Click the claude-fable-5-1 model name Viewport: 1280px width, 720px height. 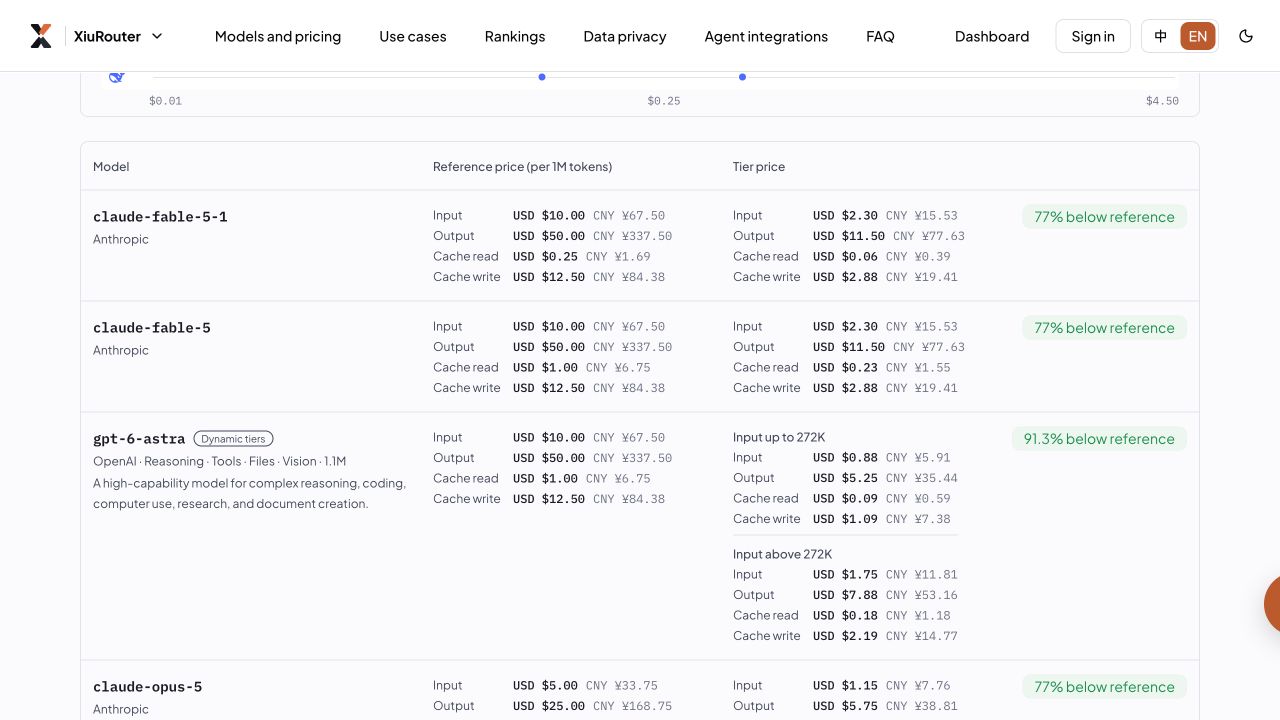click(160, 217)
